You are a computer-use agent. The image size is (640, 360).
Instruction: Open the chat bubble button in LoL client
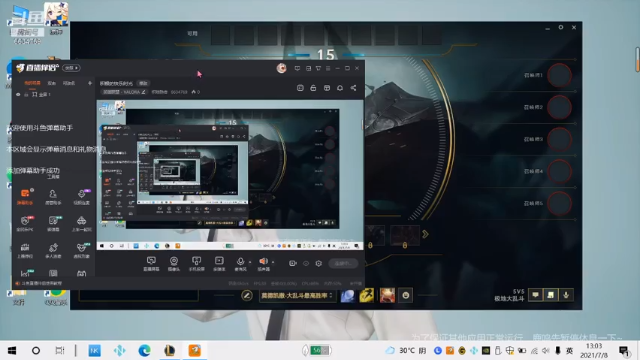pyautogui.click(x=536, y=295)
